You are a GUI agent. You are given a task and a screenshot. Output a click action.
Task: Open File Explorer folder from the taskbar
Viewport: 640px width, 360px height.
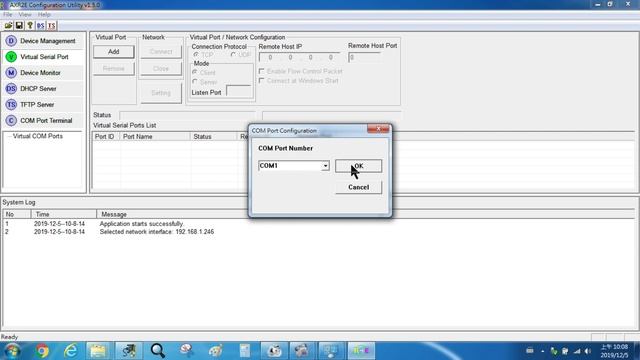click(98, 351)
